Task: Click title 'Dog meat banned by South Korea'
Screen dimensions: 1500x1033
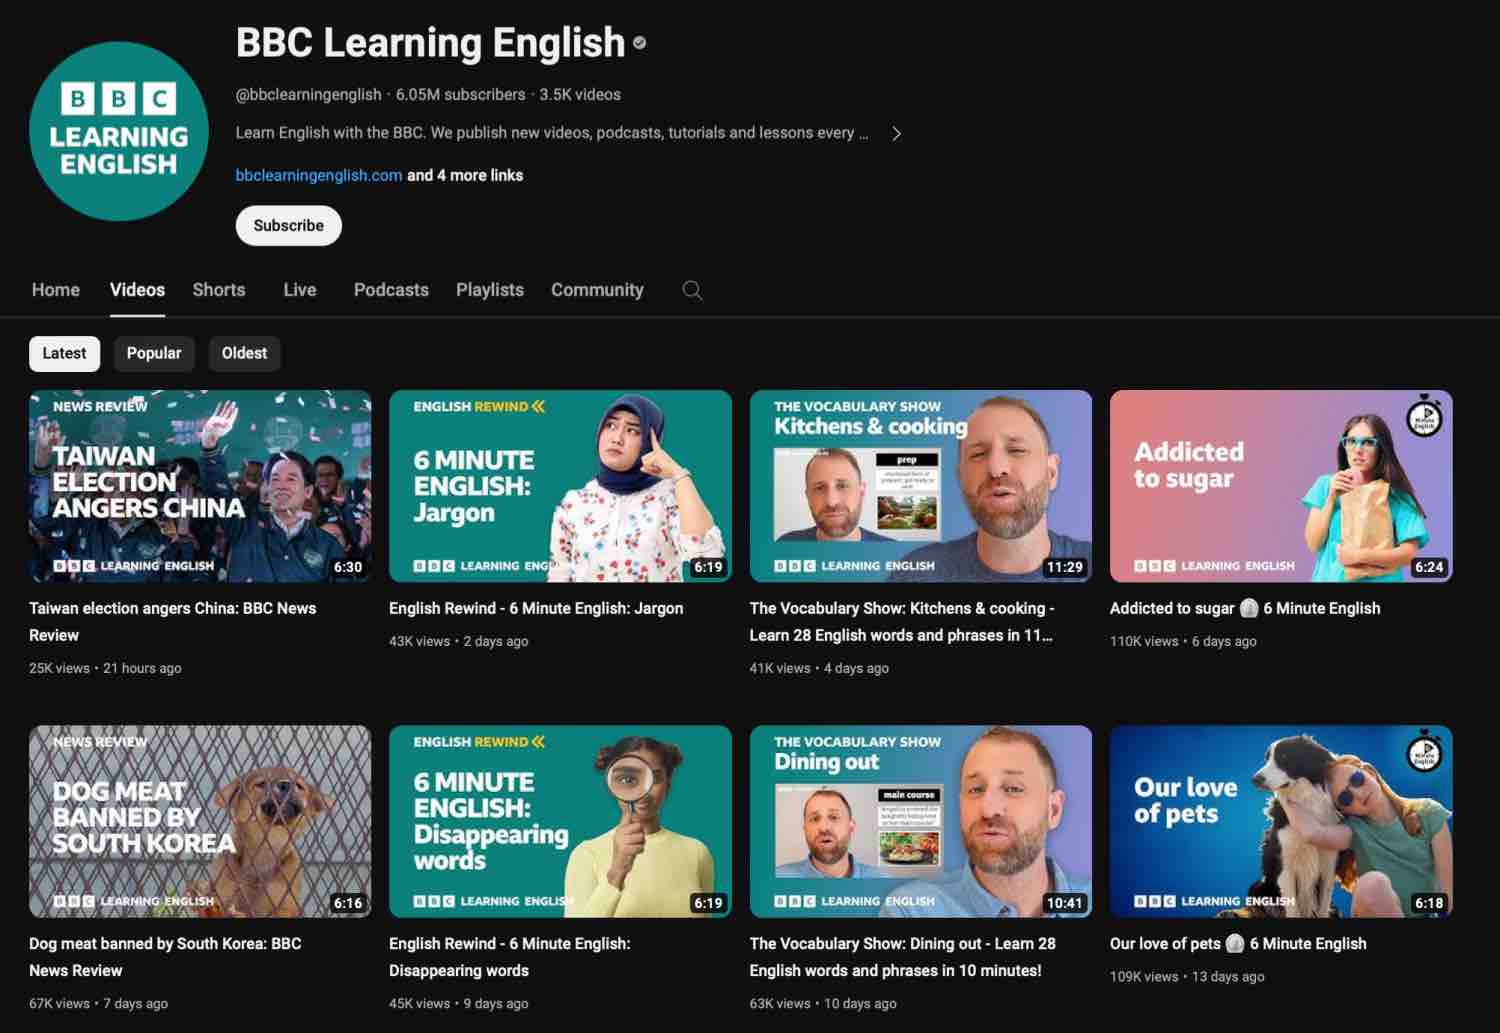Action: click(x=165, y=957)
